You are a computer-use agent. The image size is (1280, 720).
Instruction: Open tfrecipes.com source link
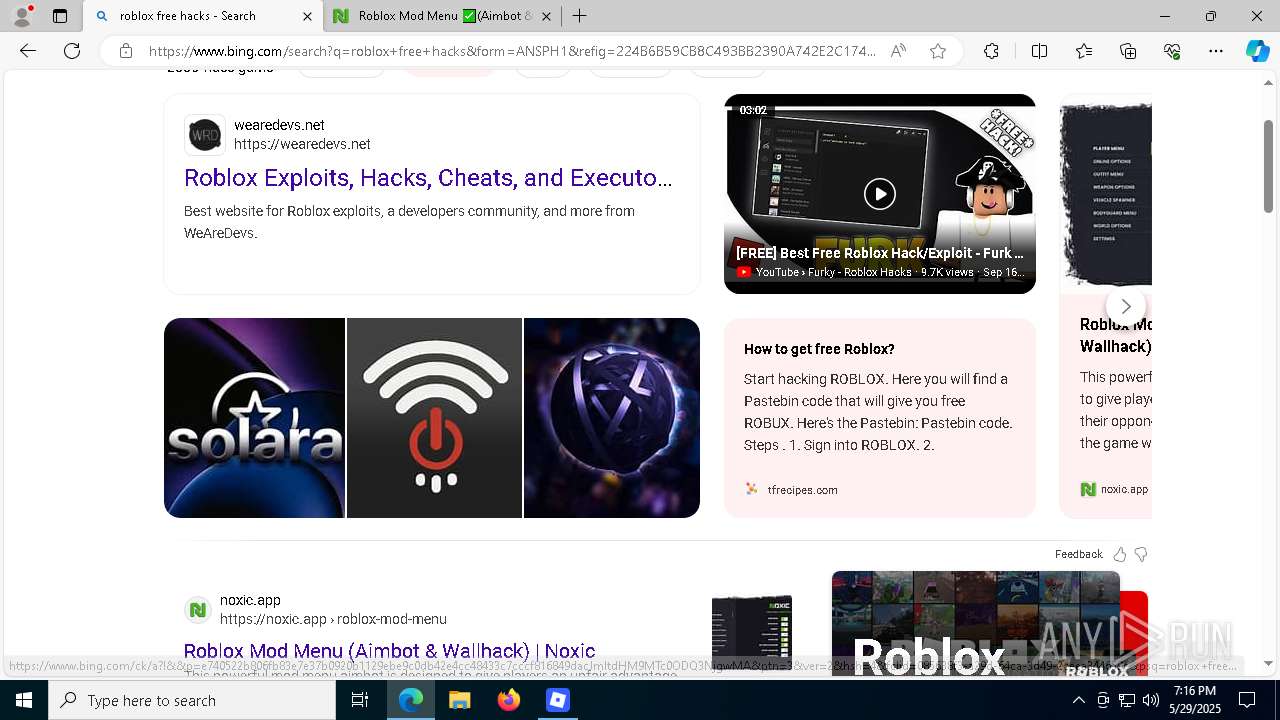pyautogui.click(x=802, y=490)
